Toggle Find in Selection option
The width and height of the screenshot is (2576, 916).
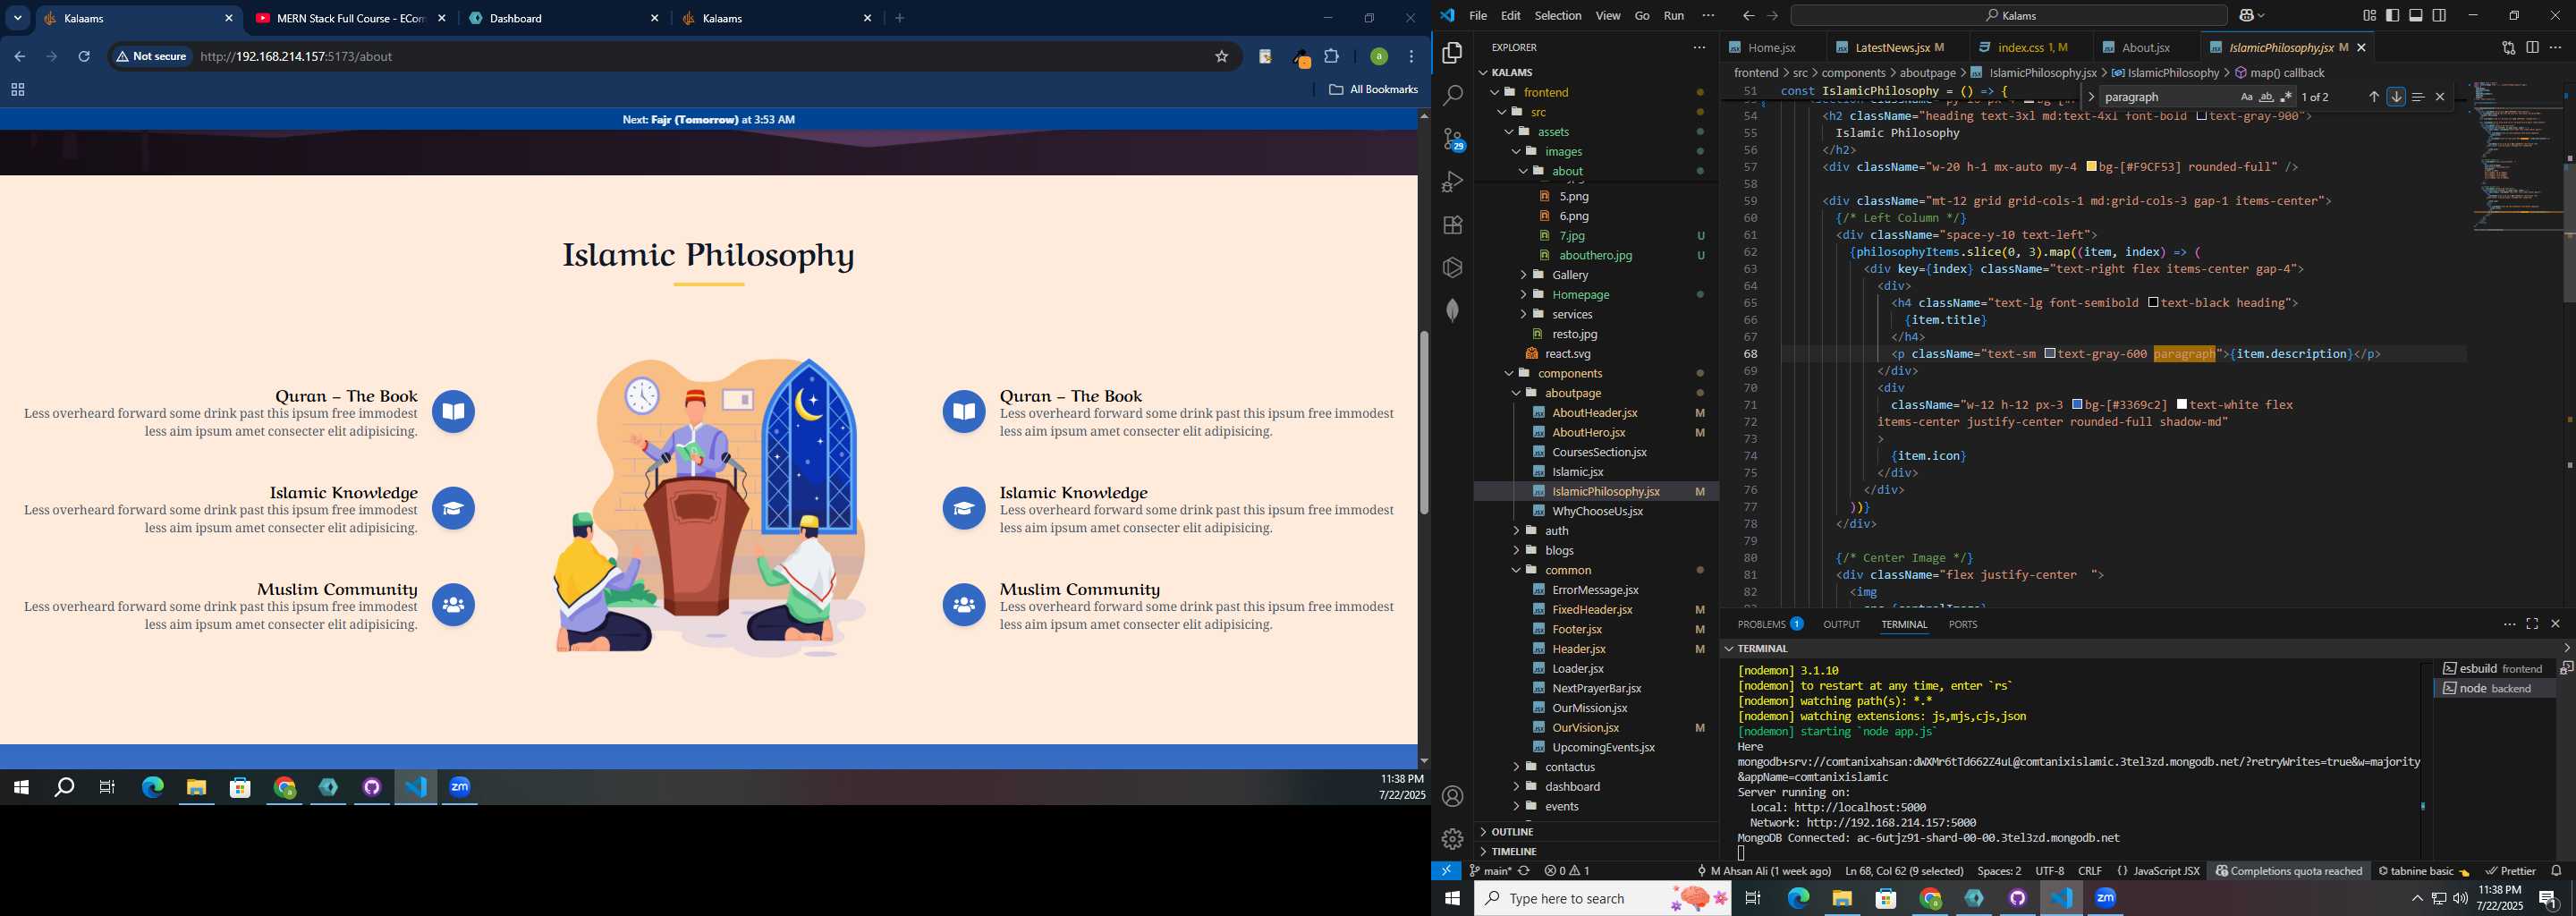tap(2418, 97)
